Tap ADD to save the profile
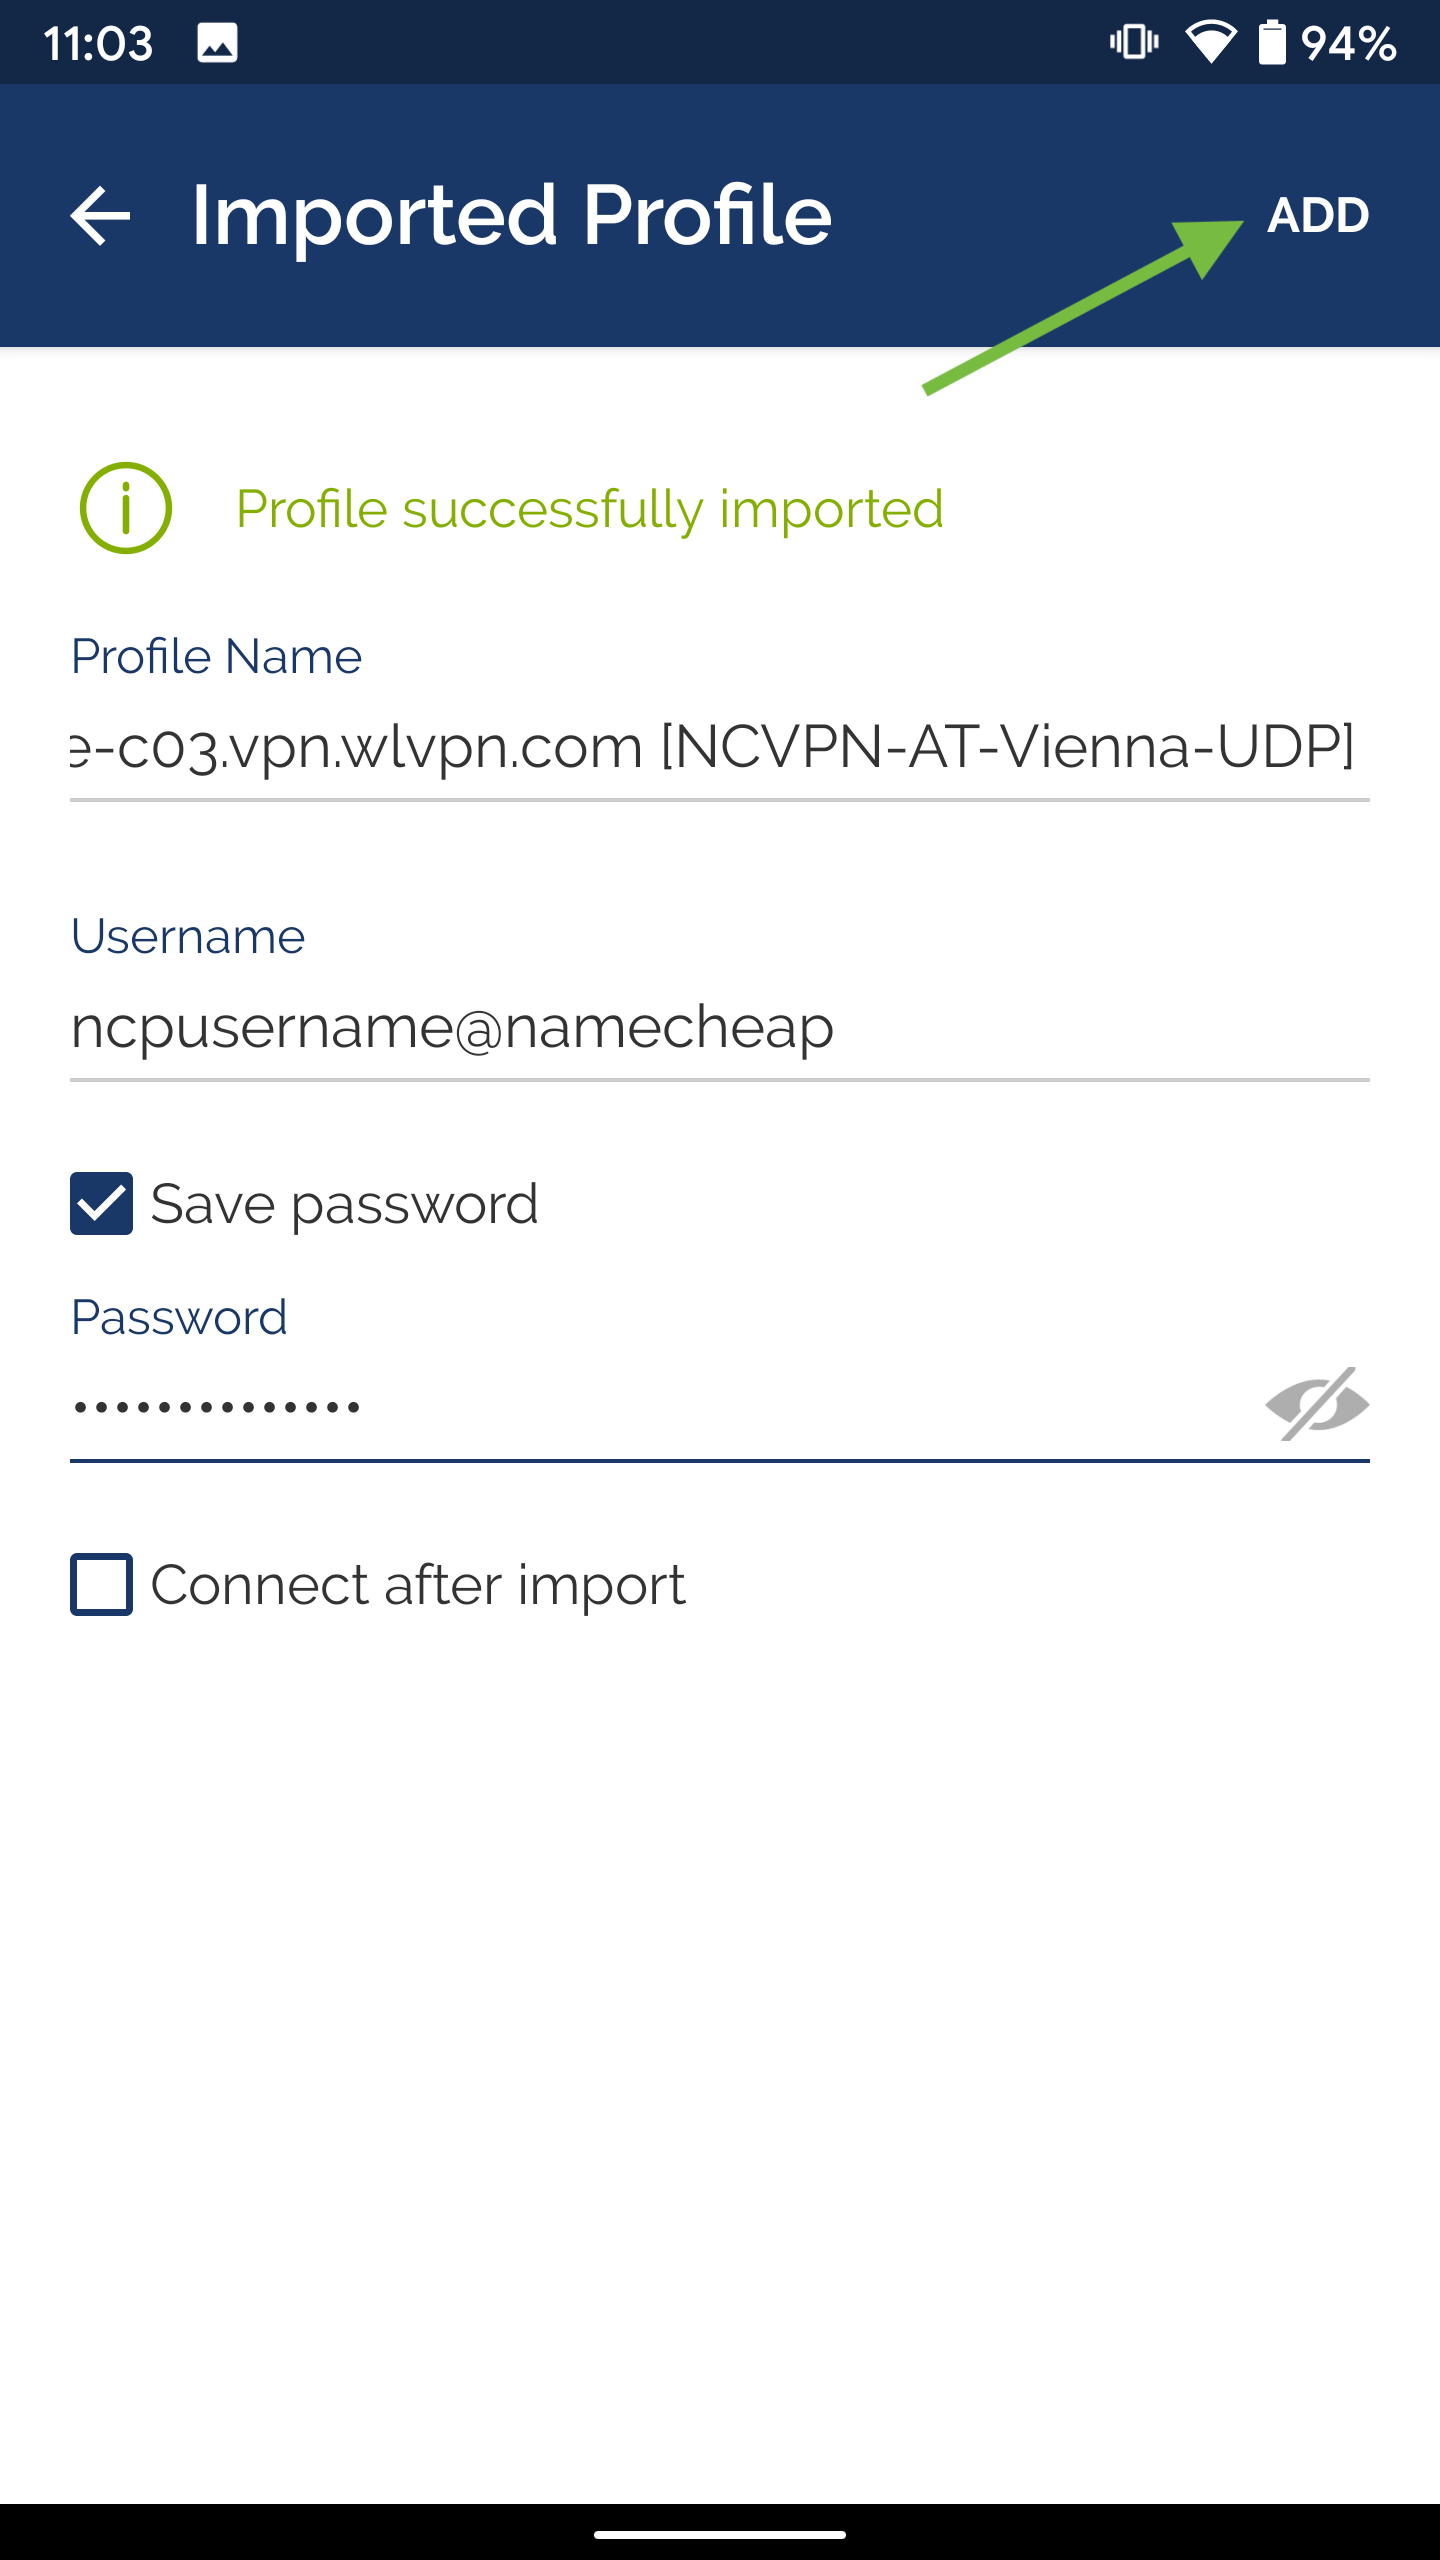This screenshot has width=1440, height=2560. pyautogui.click(x=1318, y=215)
